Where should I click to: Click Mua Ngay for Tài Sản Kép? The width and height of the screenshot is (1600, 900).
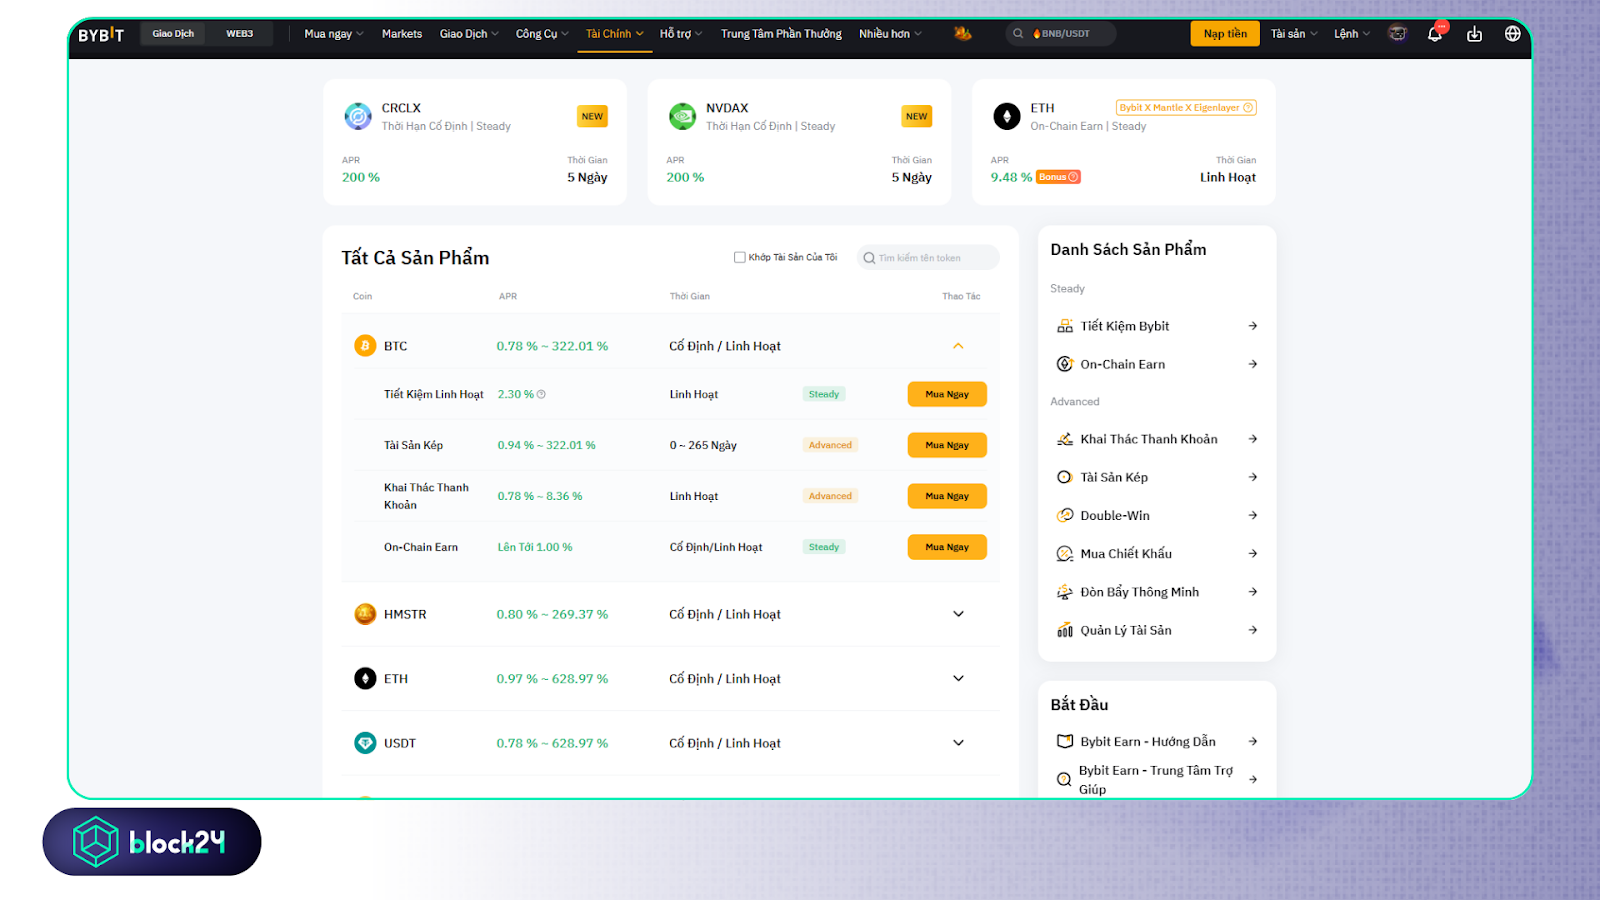(x=947, y=445)
